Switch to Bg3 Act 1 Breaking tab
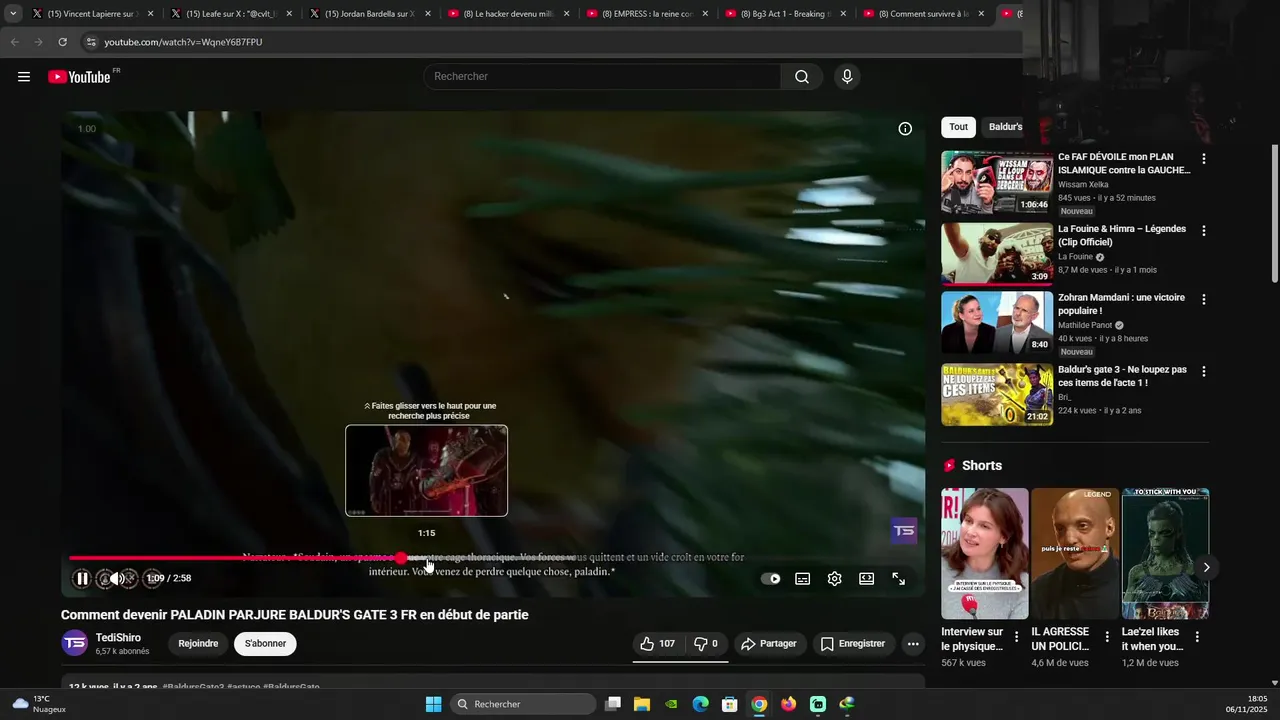 pyautogui.click(x=785, y=14)
